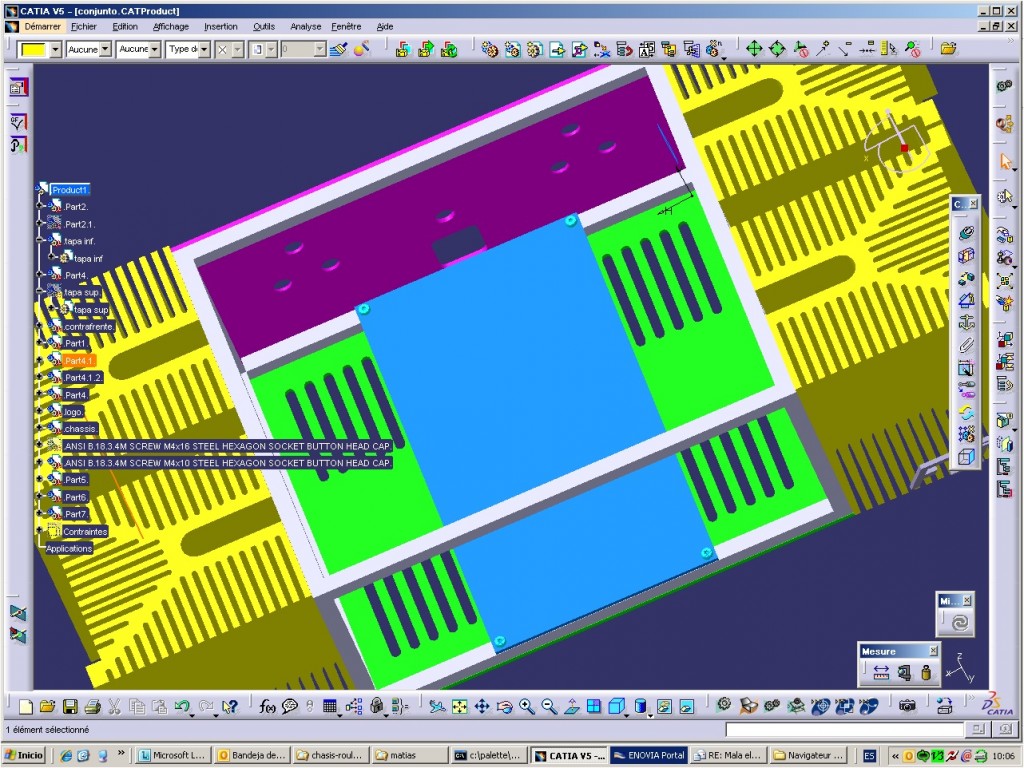
Task: Click the Measure Item icon
Action: click(904, 673)
